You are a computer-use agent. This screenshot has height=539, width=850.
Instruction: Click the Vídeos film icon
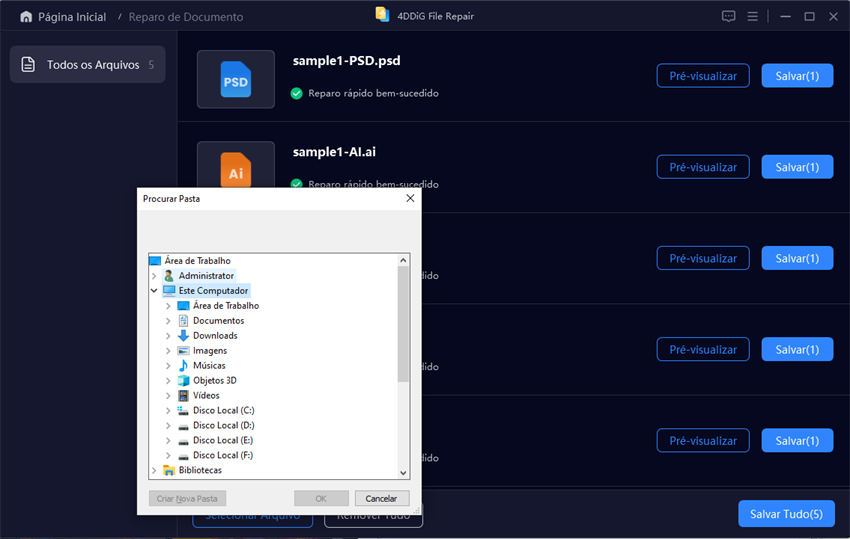click(183, 395)
